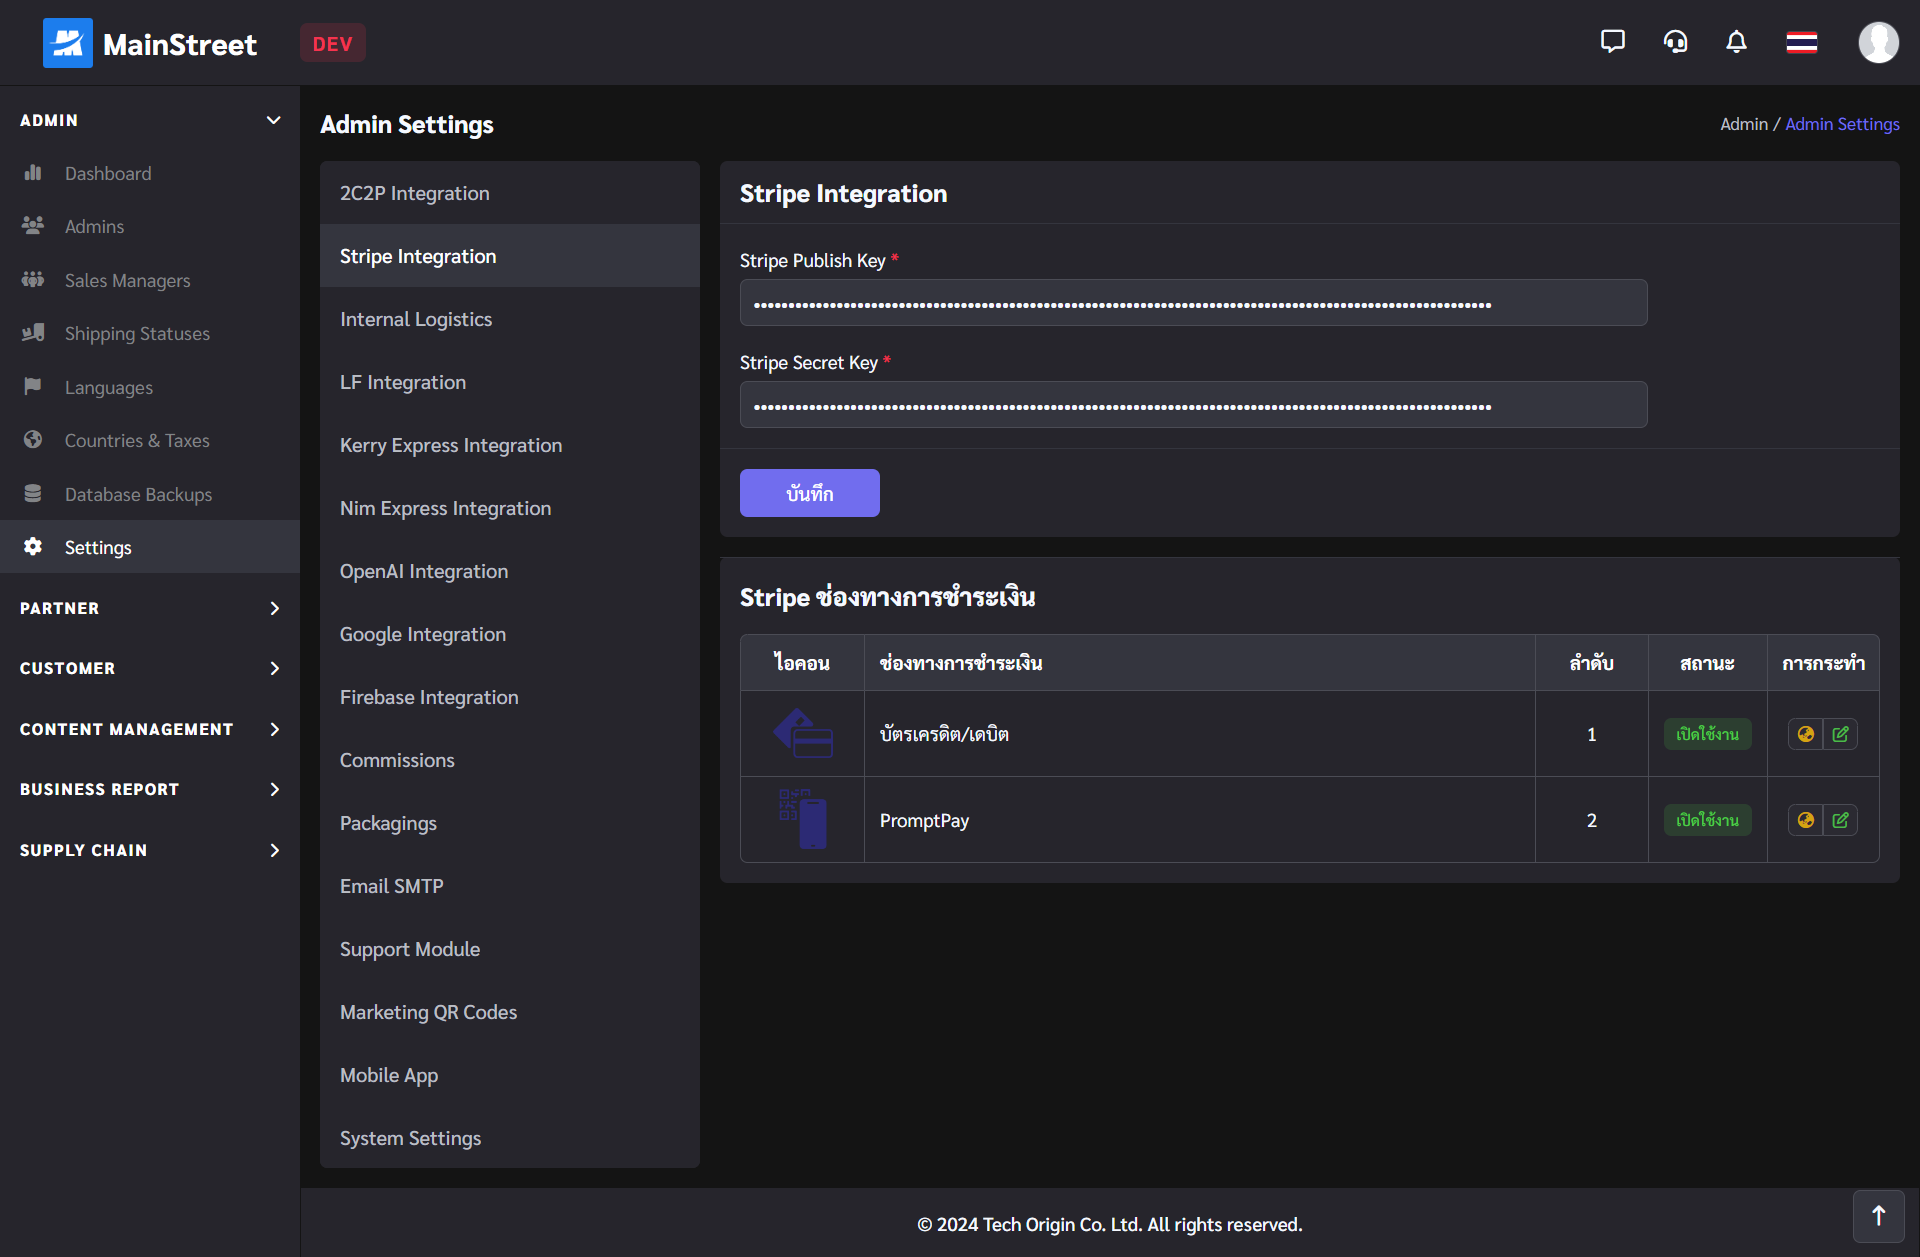The image size is (1920, 1257).
Task: Click the Stripe Secret Key field
Action: pyautogui.click(x=1193, y=405)
